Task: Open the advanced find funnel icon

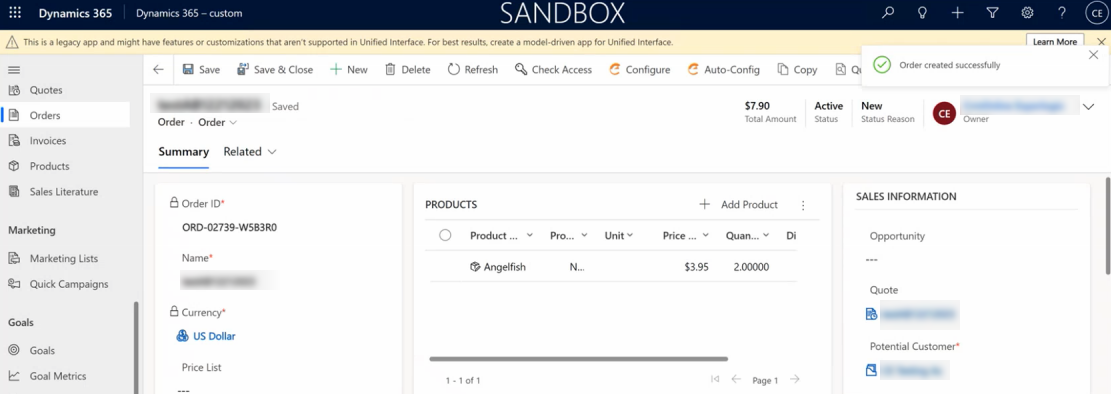Action: 992,13
